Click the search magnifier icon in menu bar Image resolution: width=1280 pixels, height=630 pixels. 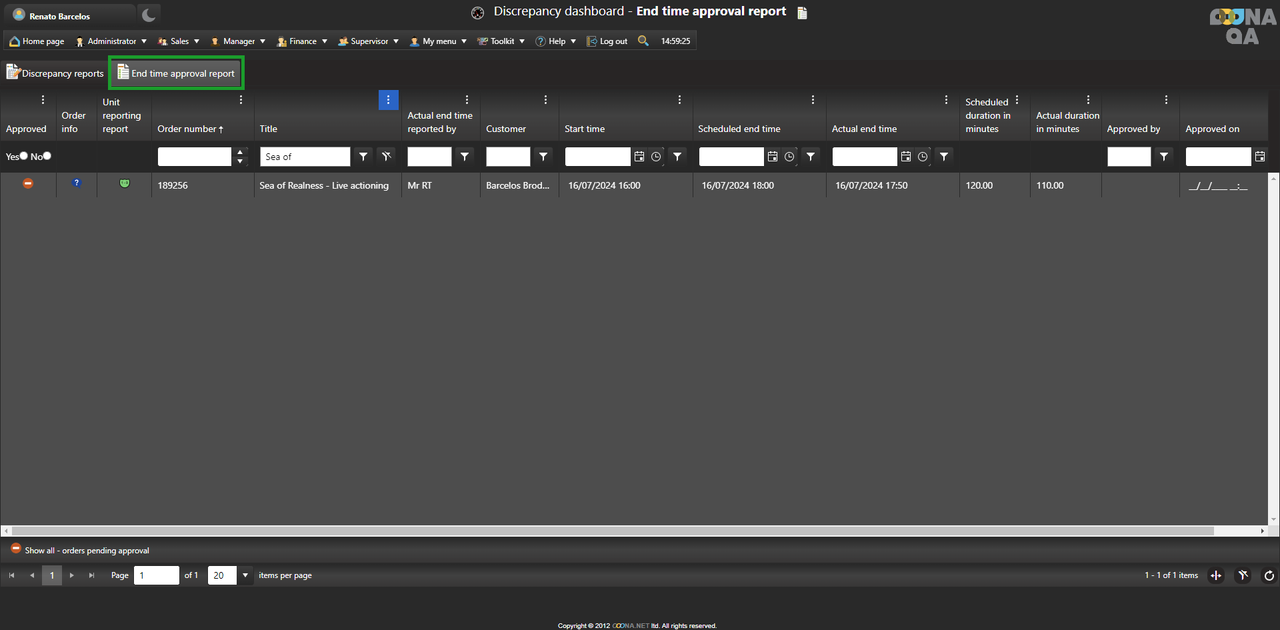[x=643, y=41]
